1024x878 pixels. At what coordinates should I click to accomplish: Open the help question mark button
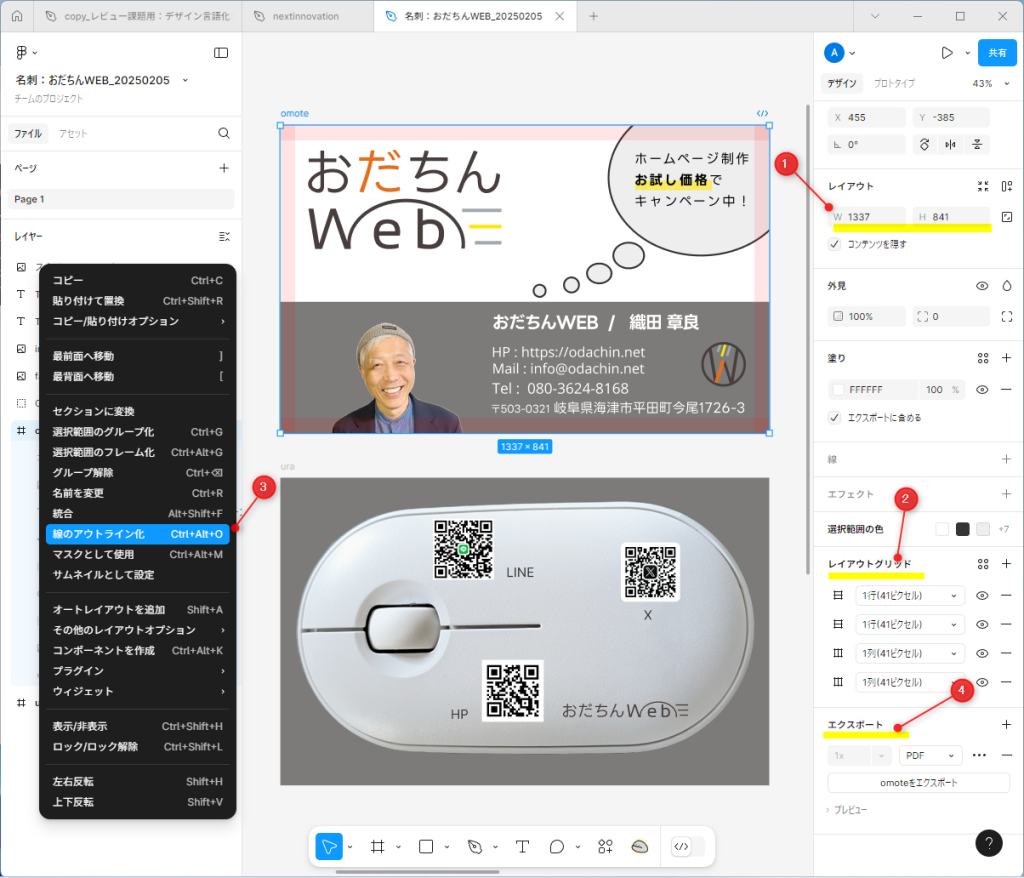point(988,843)
